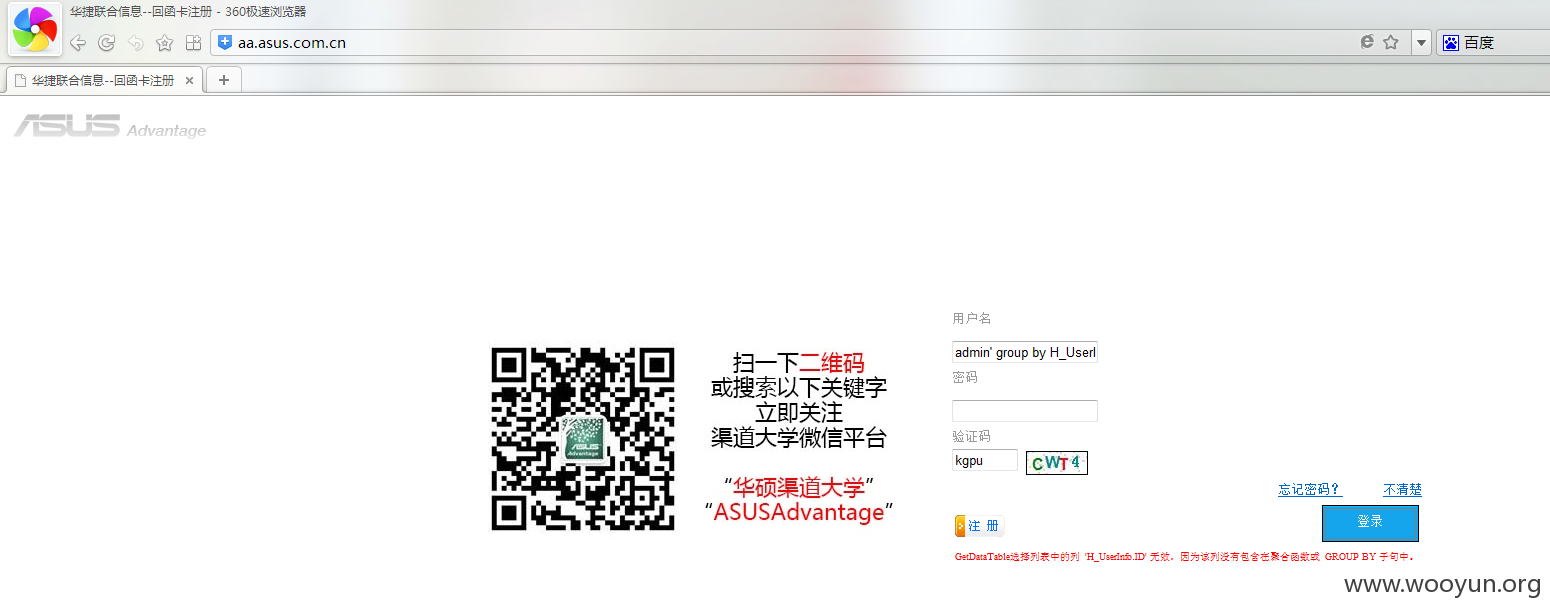Click the red GetDataTable error message text
Viewport: 1550px width, 613px height.
(1185, 556)
